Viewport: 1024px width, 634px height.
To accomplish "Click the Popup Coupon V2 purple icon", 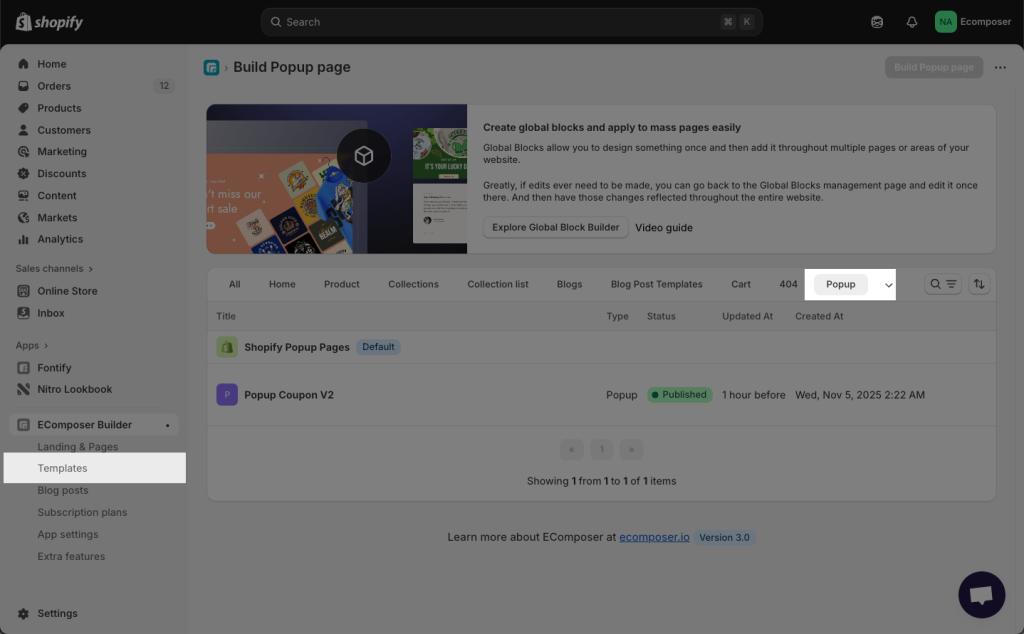I will pos(227,395).
